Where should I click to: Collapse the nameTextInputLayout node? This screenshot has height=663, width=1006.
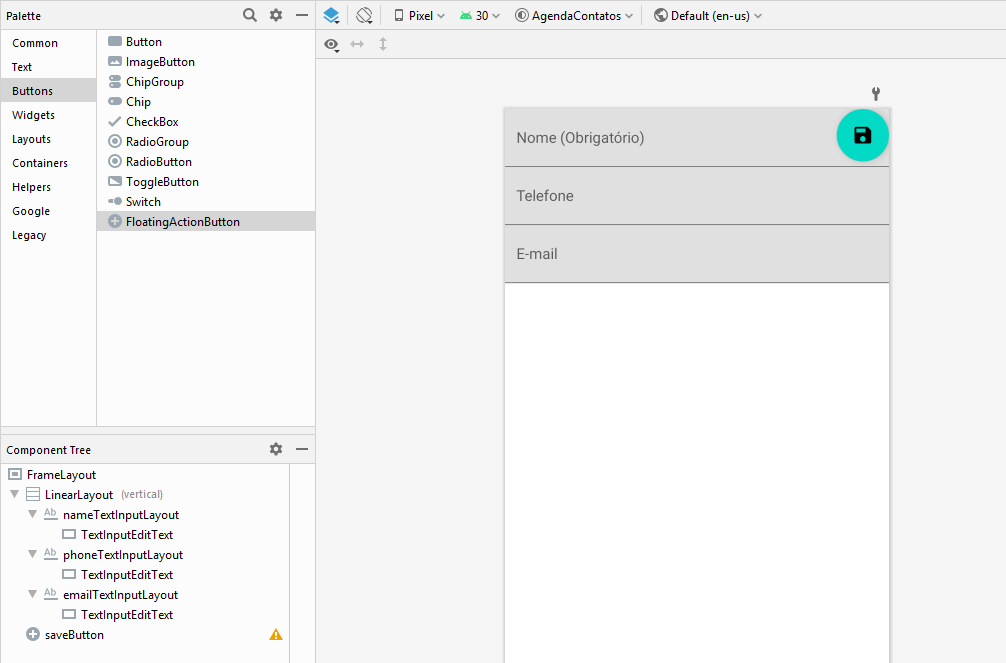click(32, 515)
